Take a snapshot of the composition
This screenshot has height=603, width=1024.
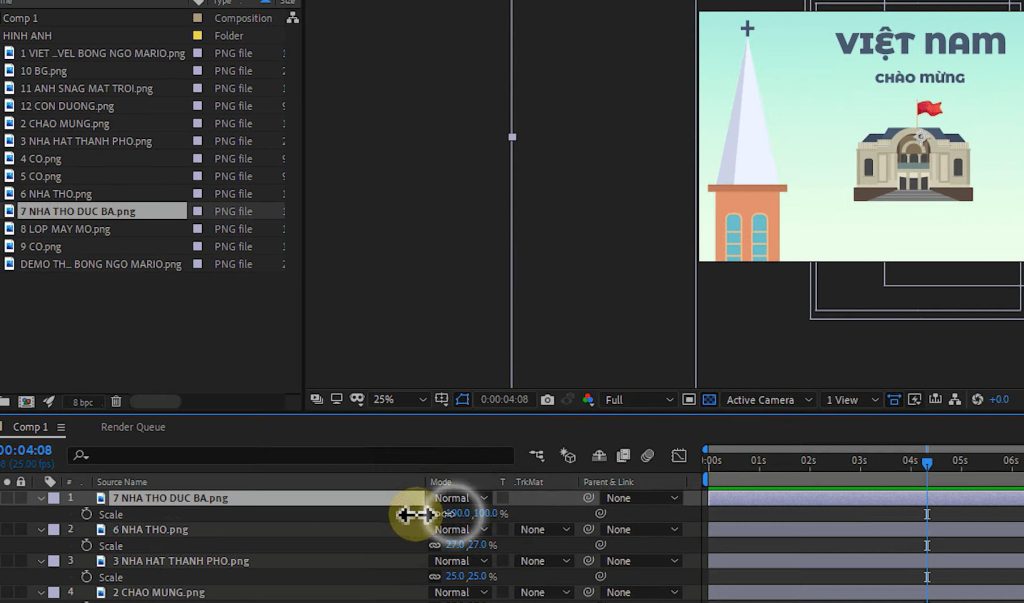(x=547, y=399)
